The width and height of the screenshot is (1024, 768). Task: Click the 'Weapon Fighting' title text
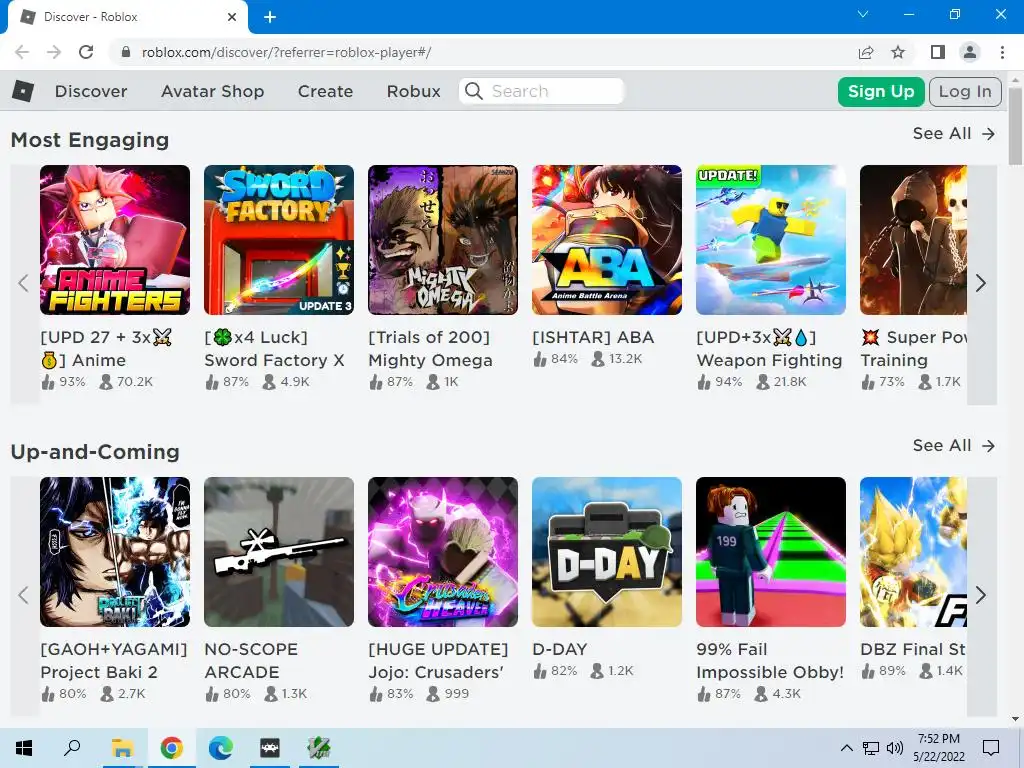click(x=769, y=360)
